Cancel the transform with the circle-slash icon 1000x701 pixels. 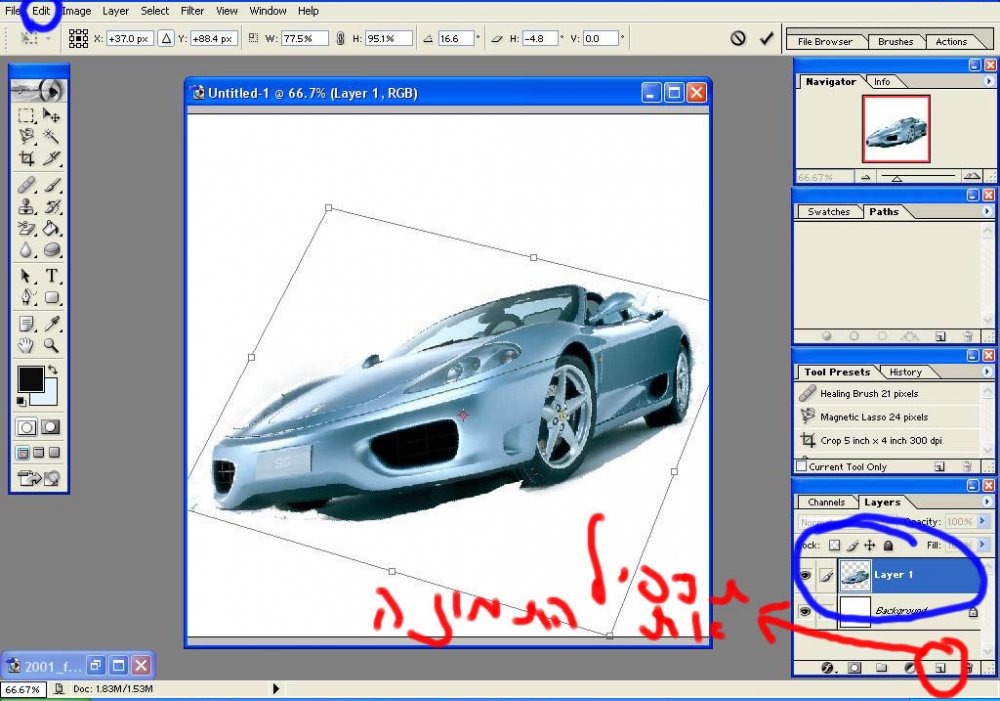tap(738, 39)
